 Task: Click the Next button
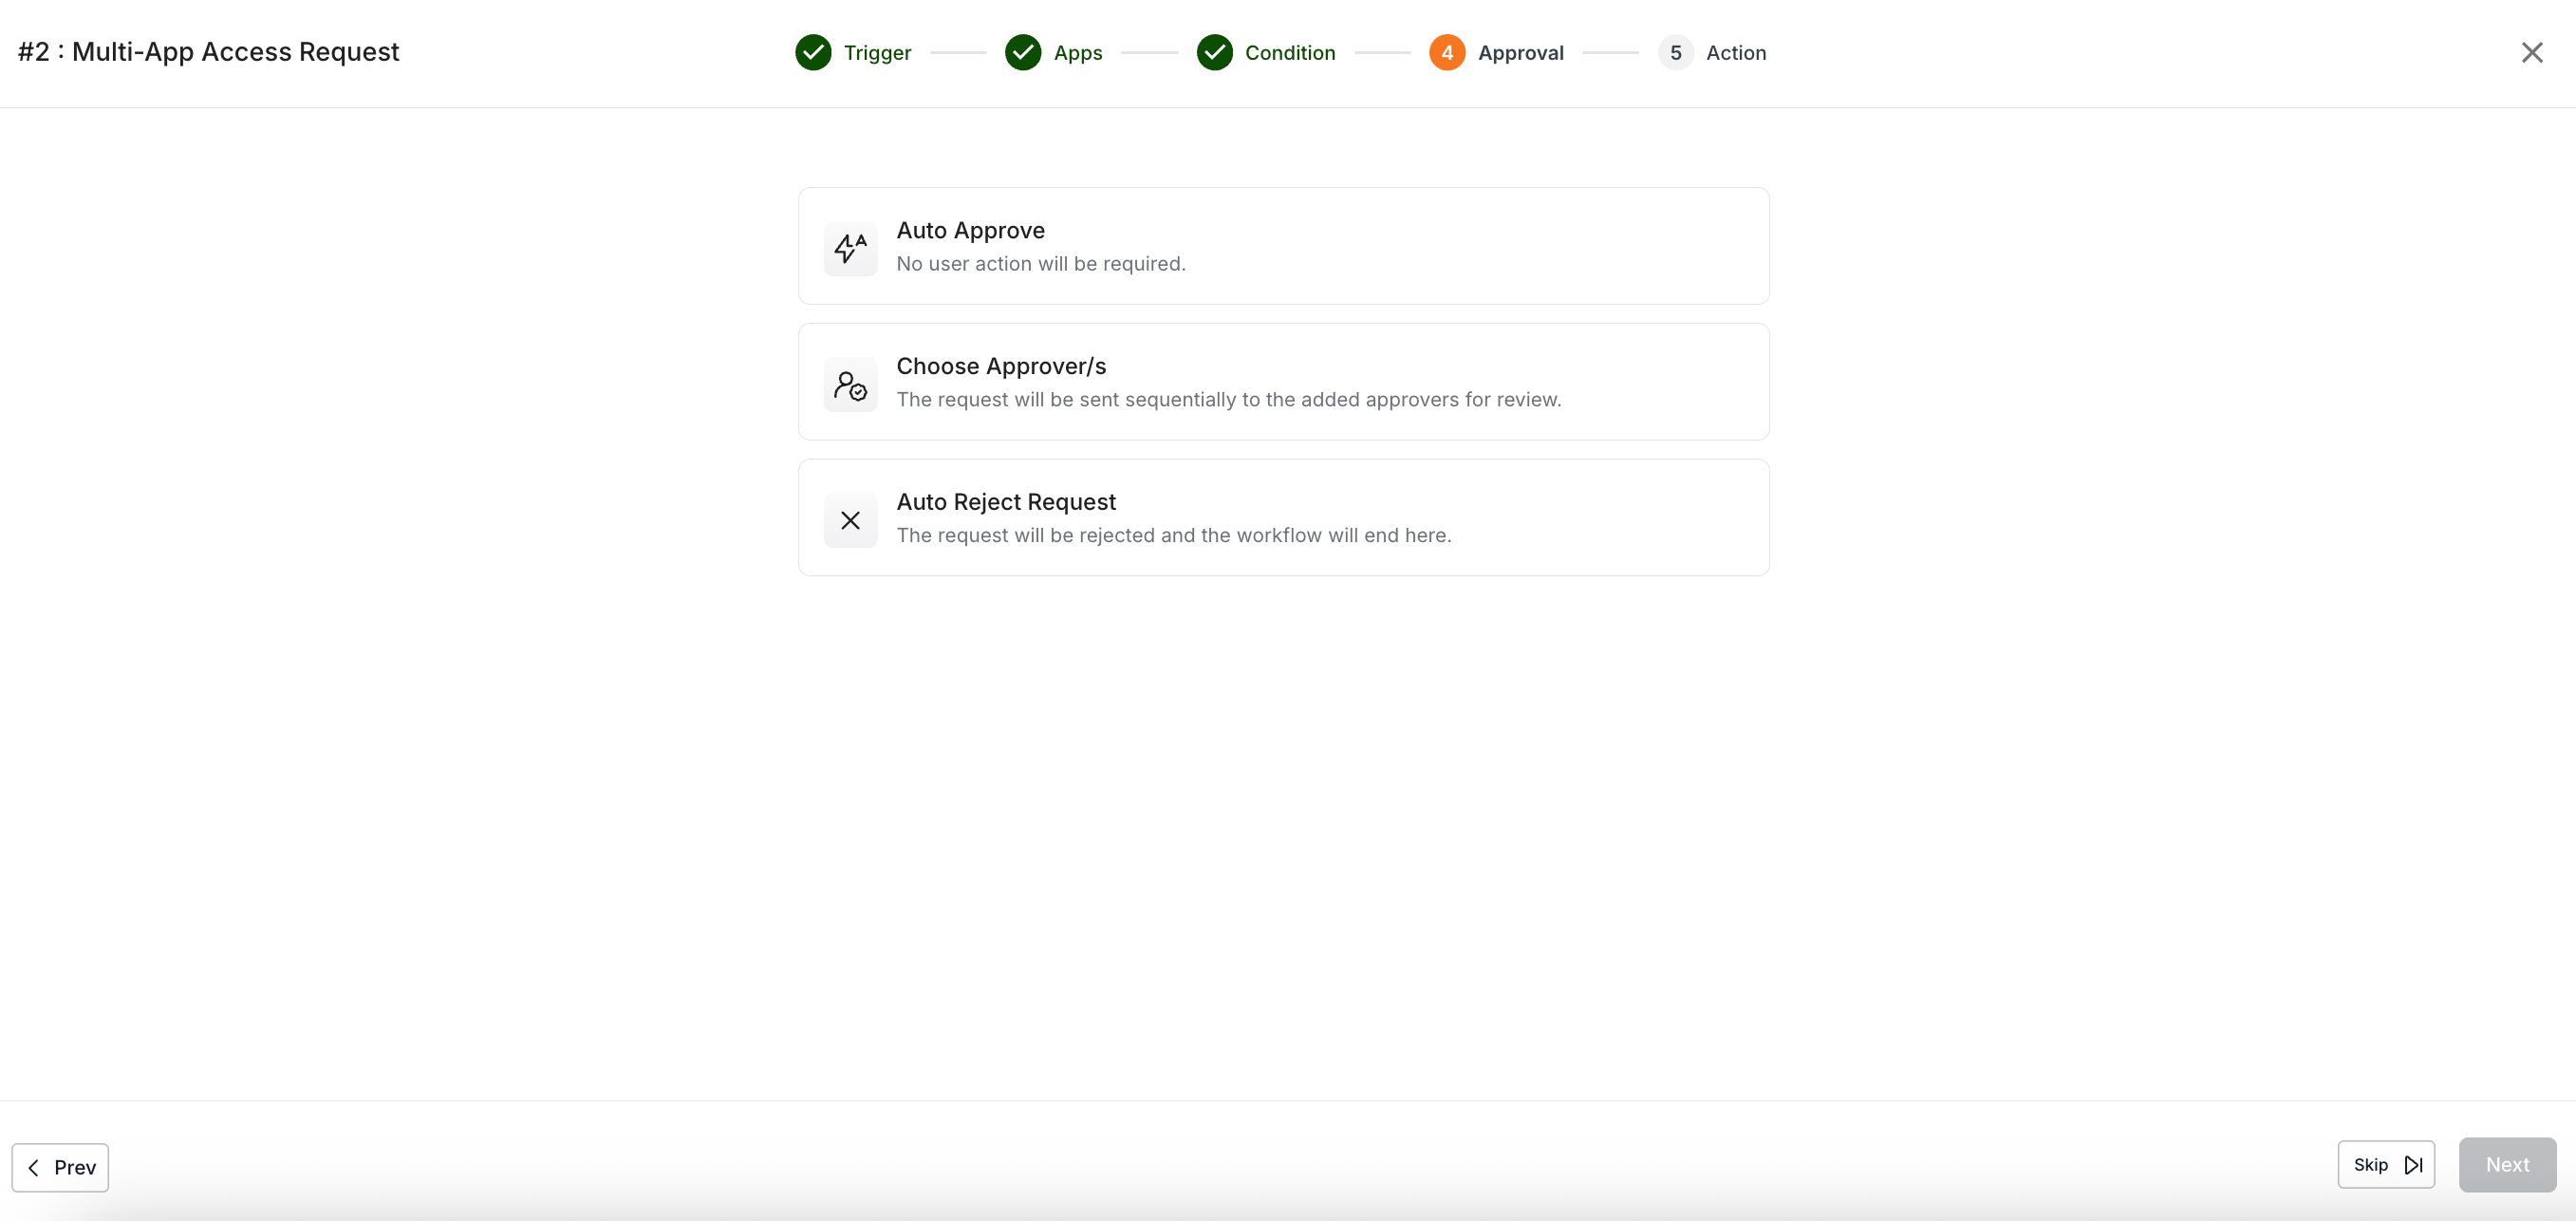click(x=2506, y=1164)
